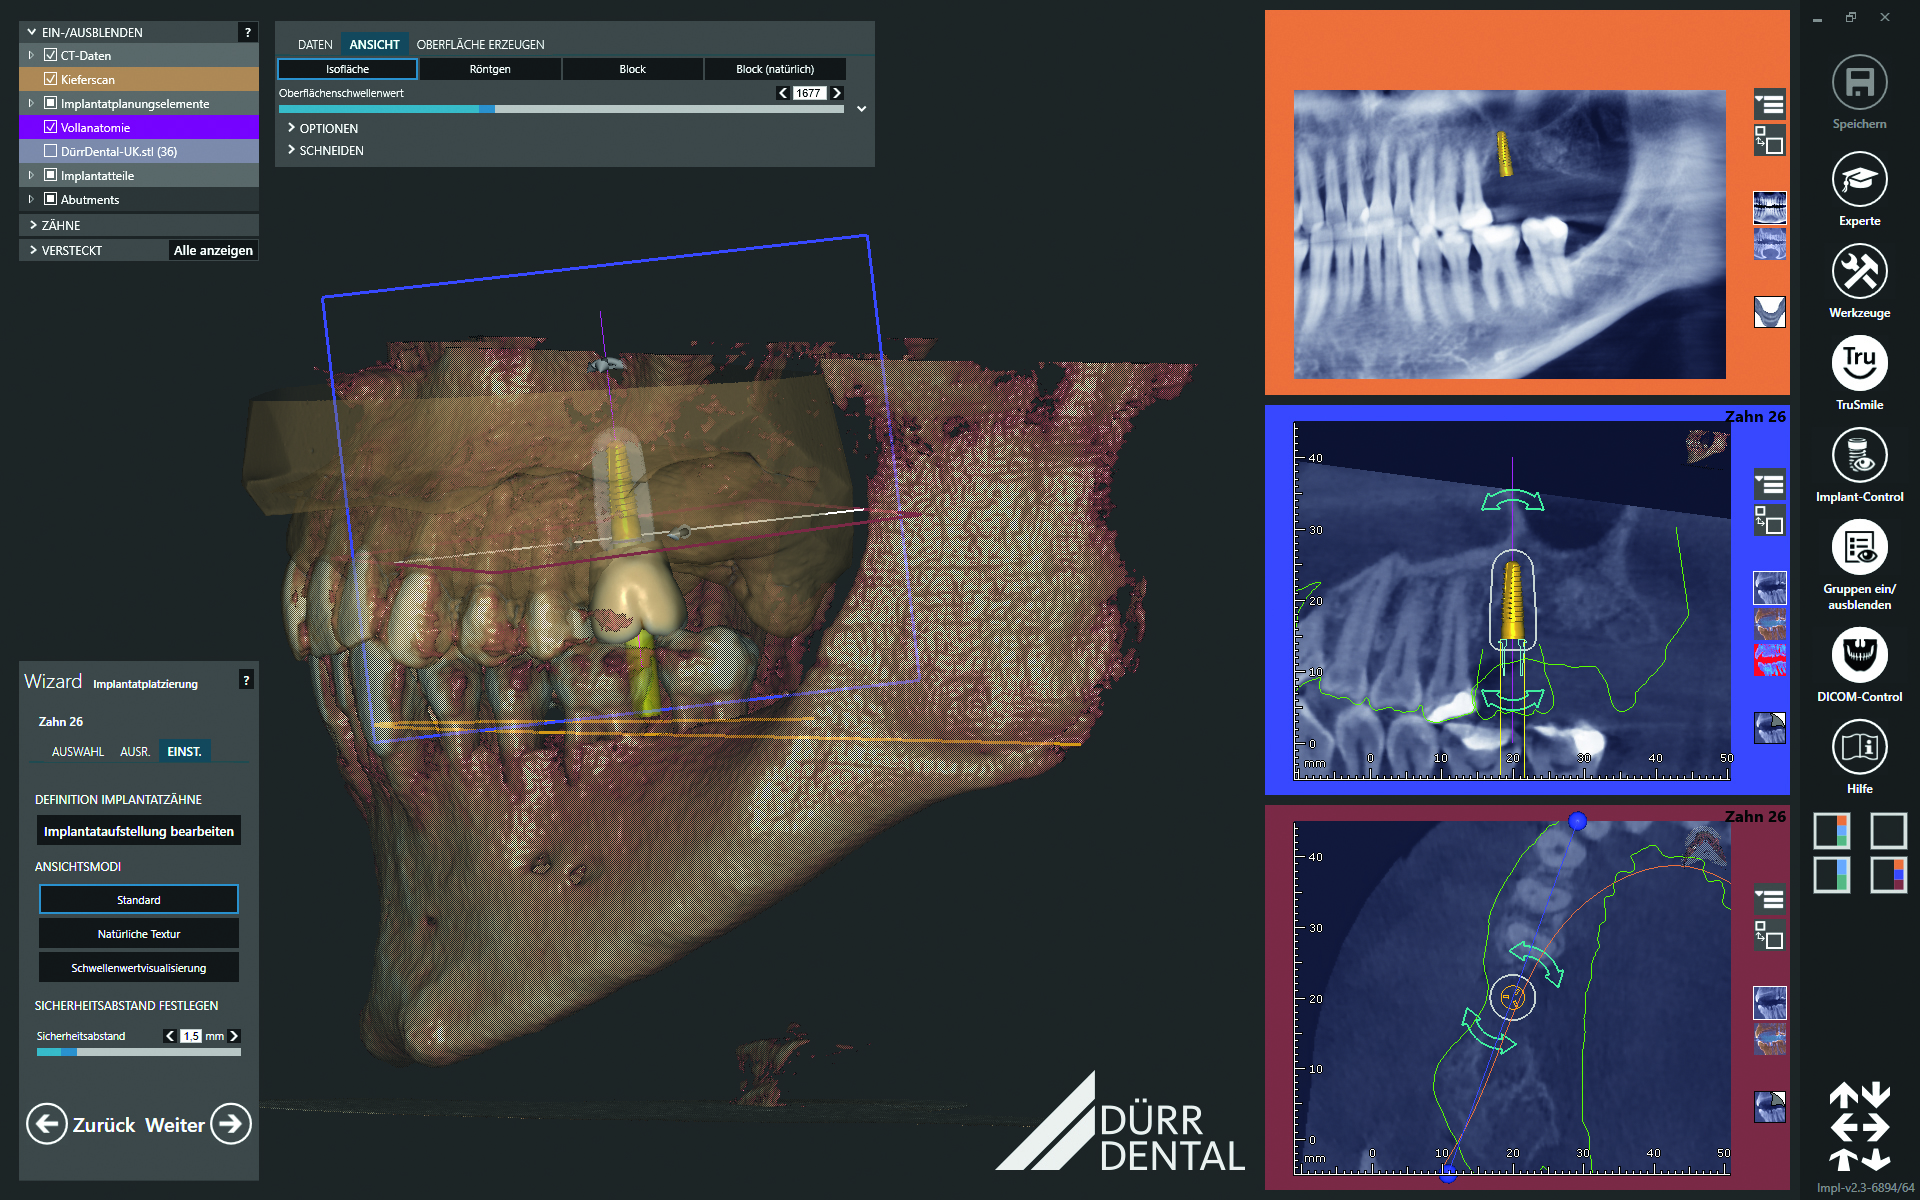This screenshot has width=1920, height=1200.
Task: Launch the TruSmile icon
Action: click(x=1859, y=364)
